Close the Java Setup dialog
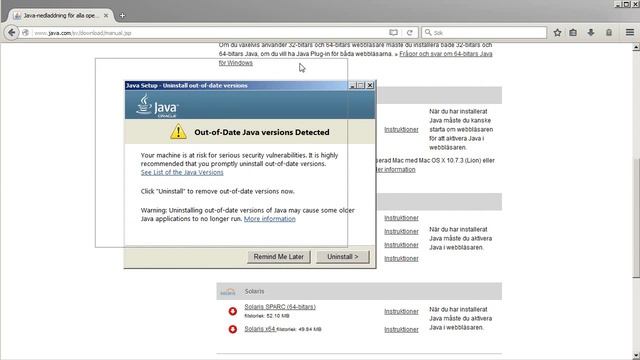 point(370,85)
